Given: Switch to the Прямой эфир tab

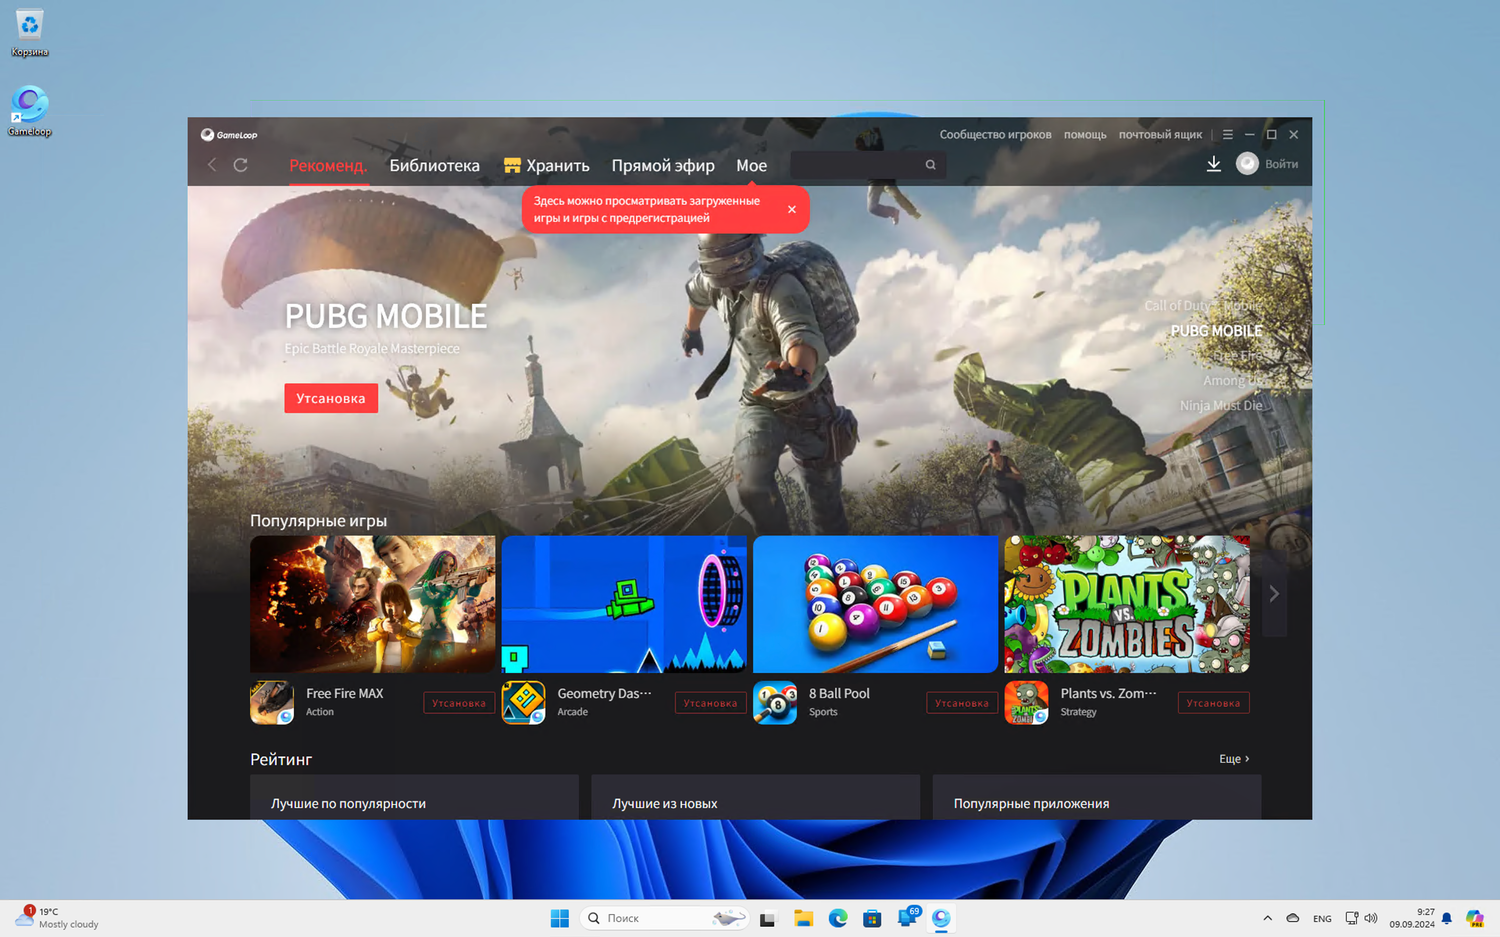Looking at the screenshot, I should [663, 166].
